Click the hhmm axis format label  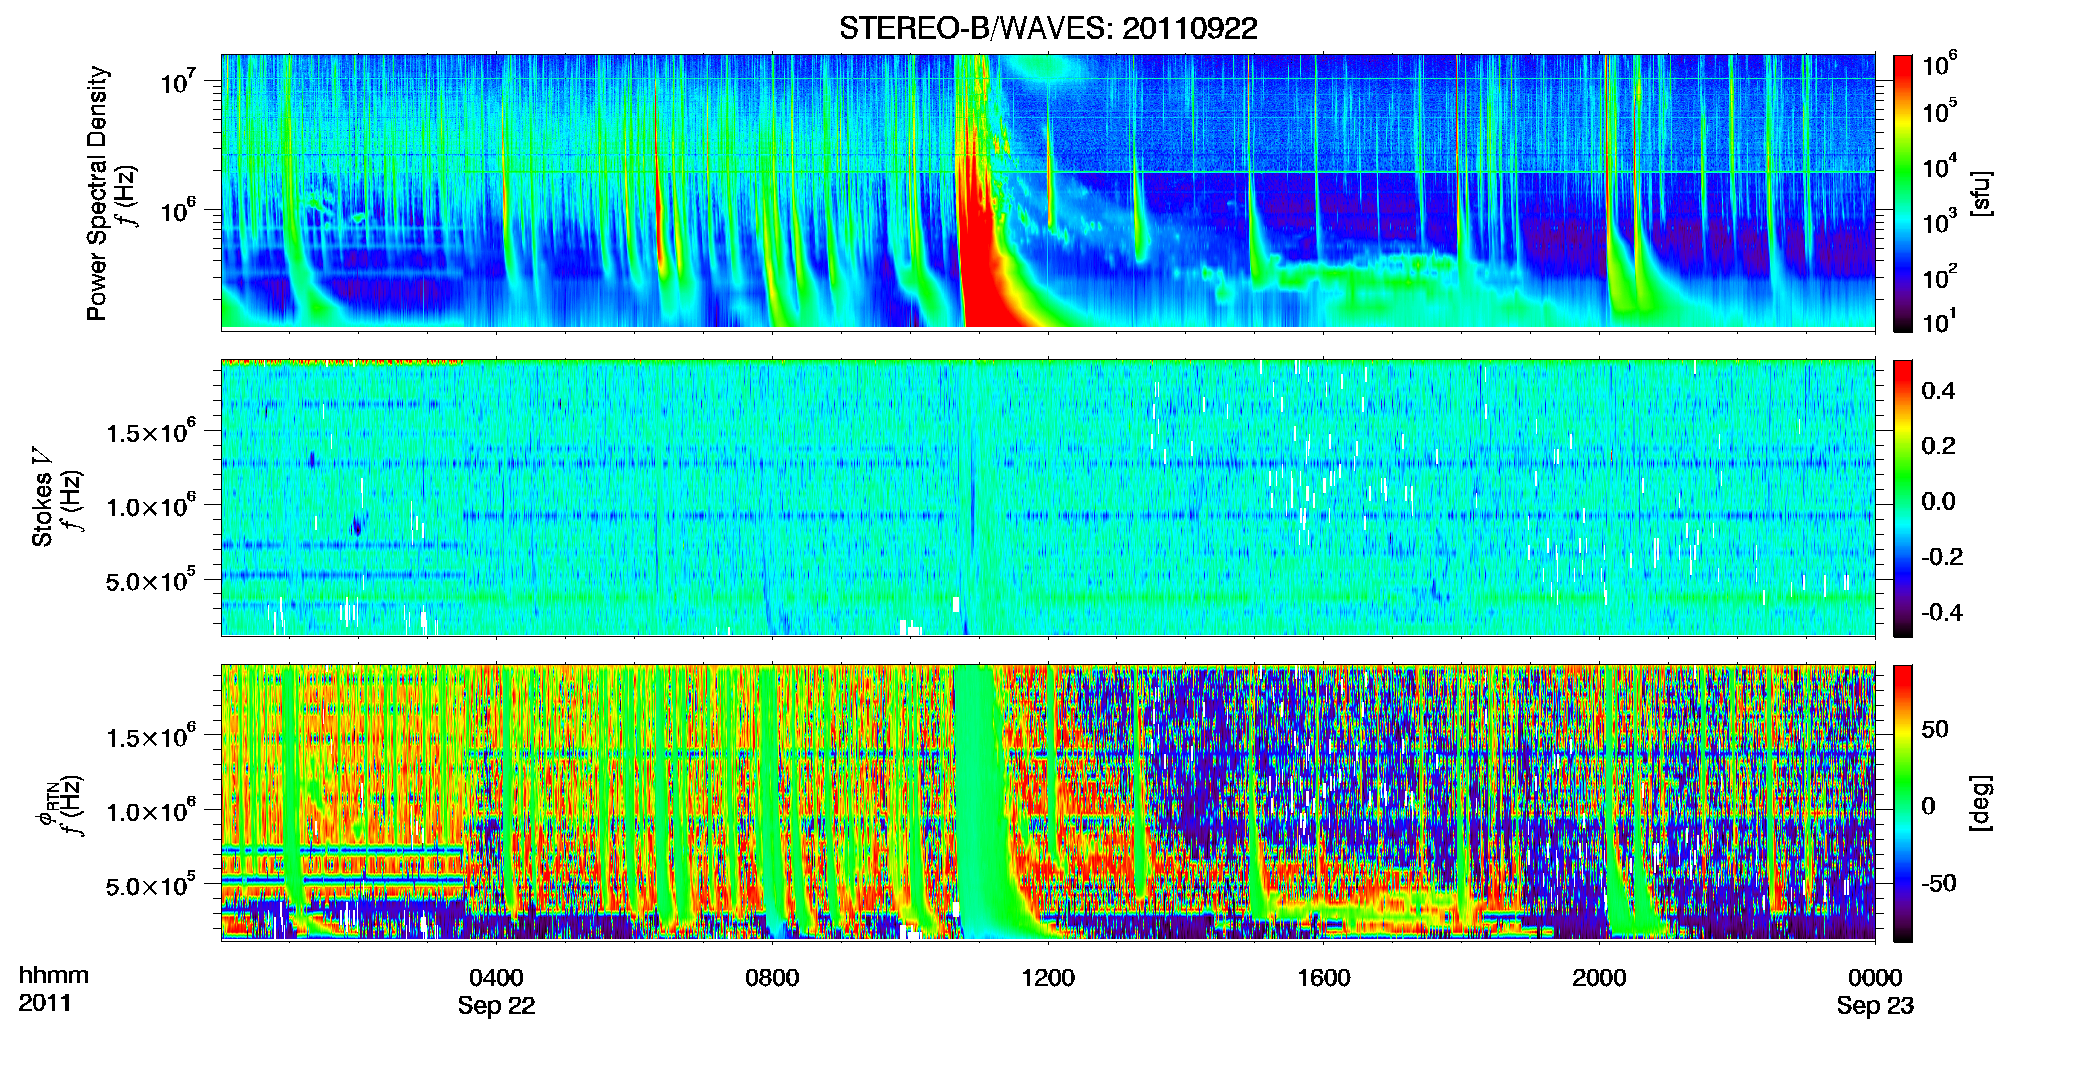tap(54, 976)
